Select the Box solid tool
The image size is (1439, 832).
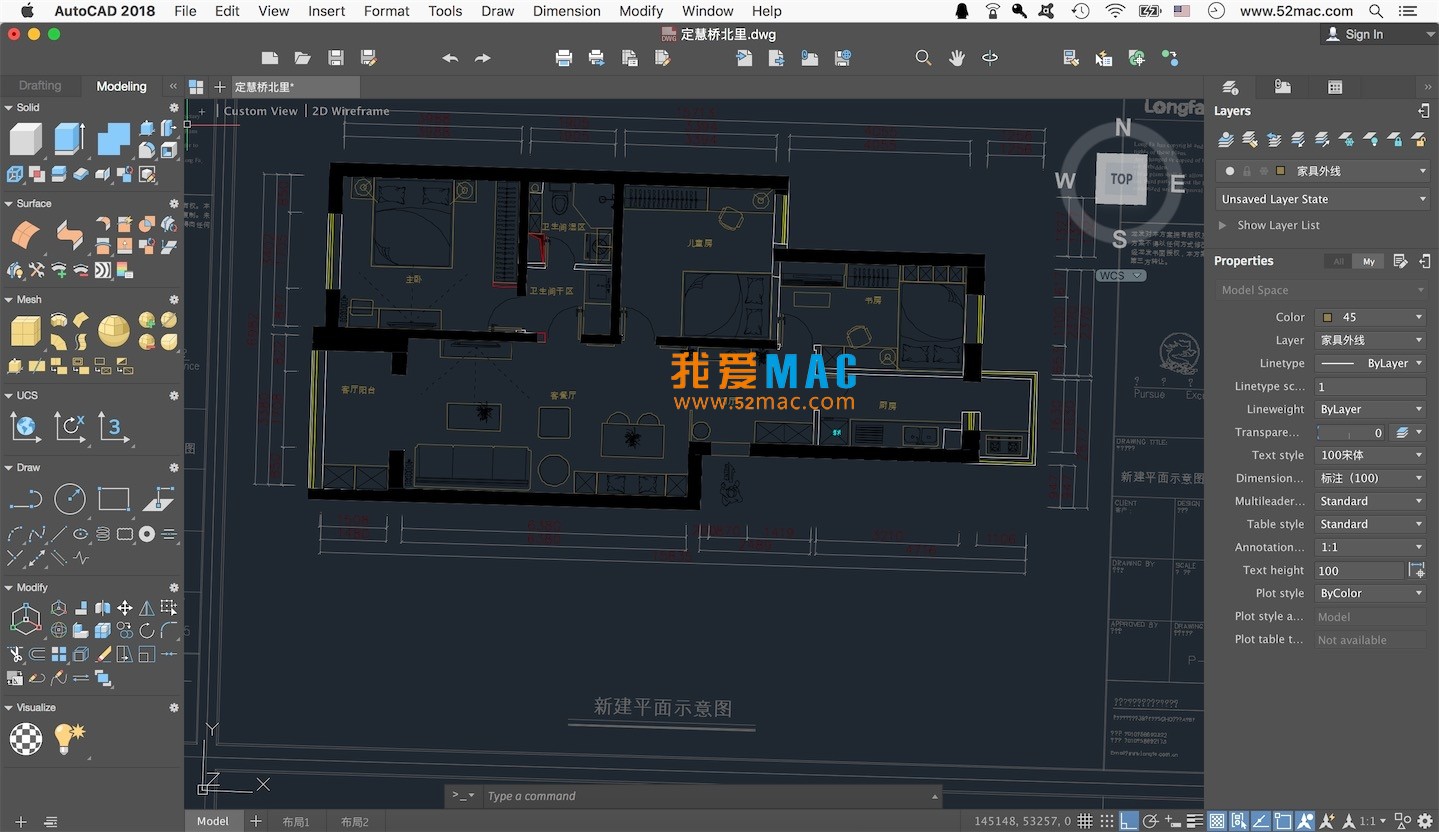(26, 139)
